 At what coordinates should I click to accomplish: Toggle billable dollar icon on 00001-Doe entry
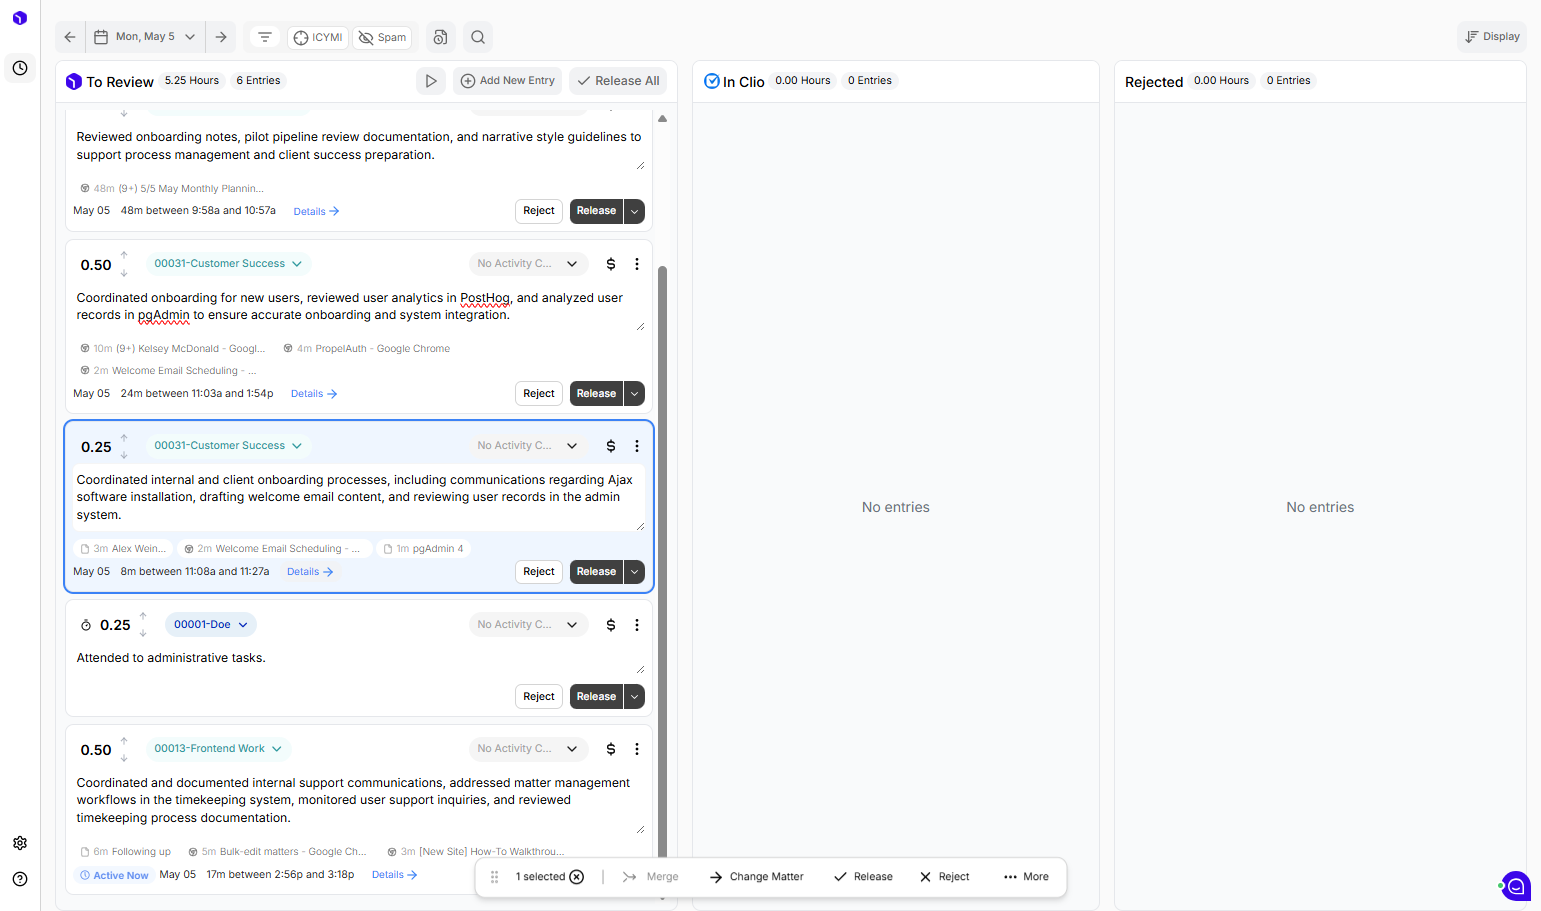[x=611, y=625]
